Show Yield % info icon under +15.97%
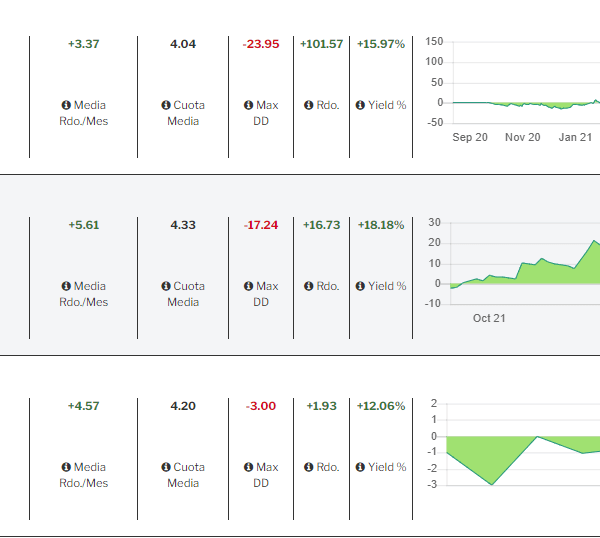This screenshot has height=538, width=600. [x=360, y=105]
